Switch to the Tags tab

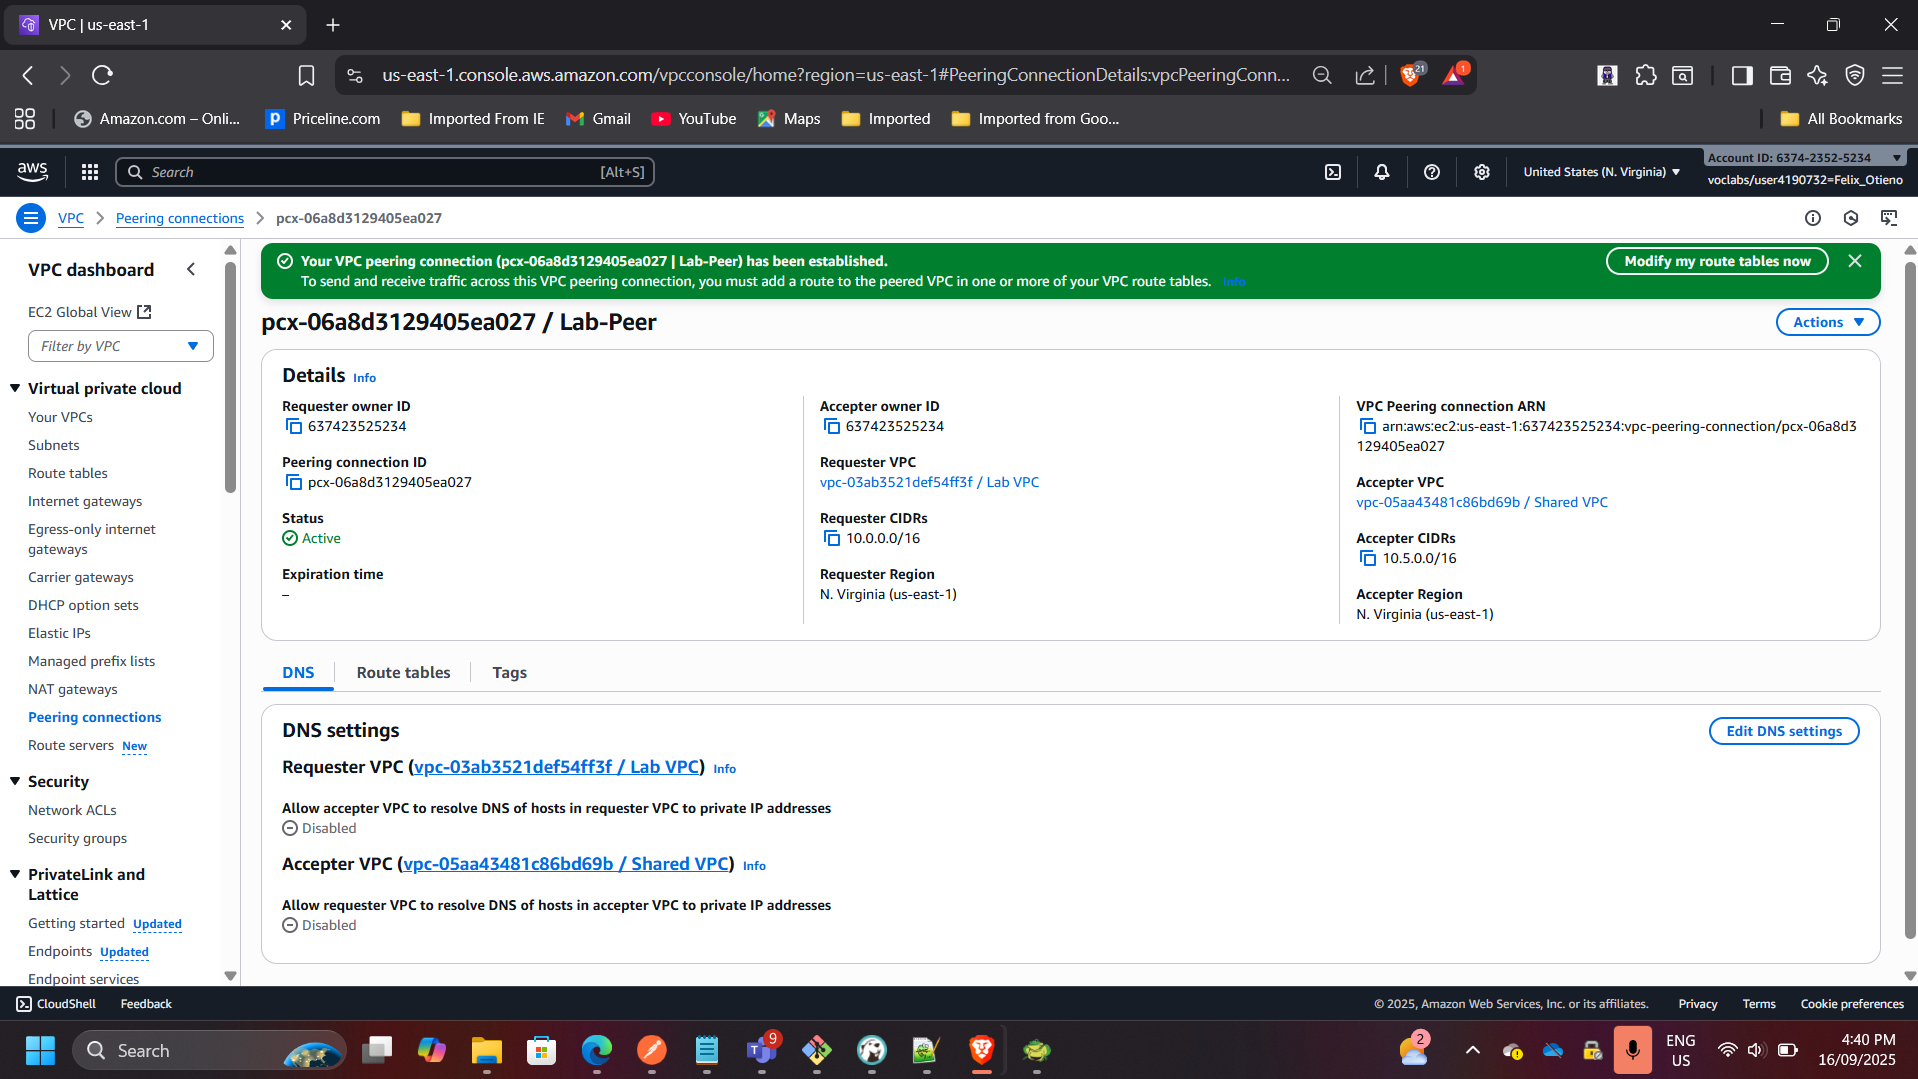coord(509,672)
